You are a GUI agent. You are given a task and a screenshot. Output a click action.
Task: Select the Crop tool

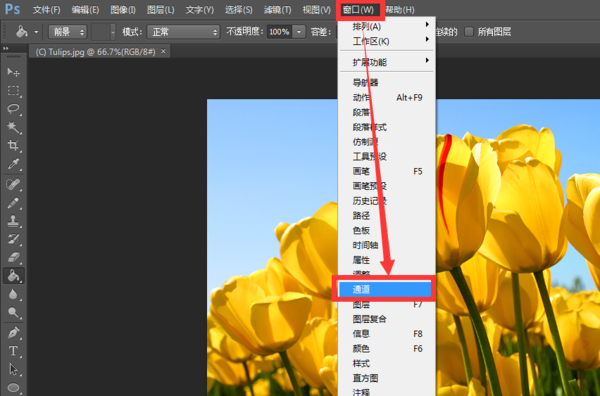click(13, 145)
